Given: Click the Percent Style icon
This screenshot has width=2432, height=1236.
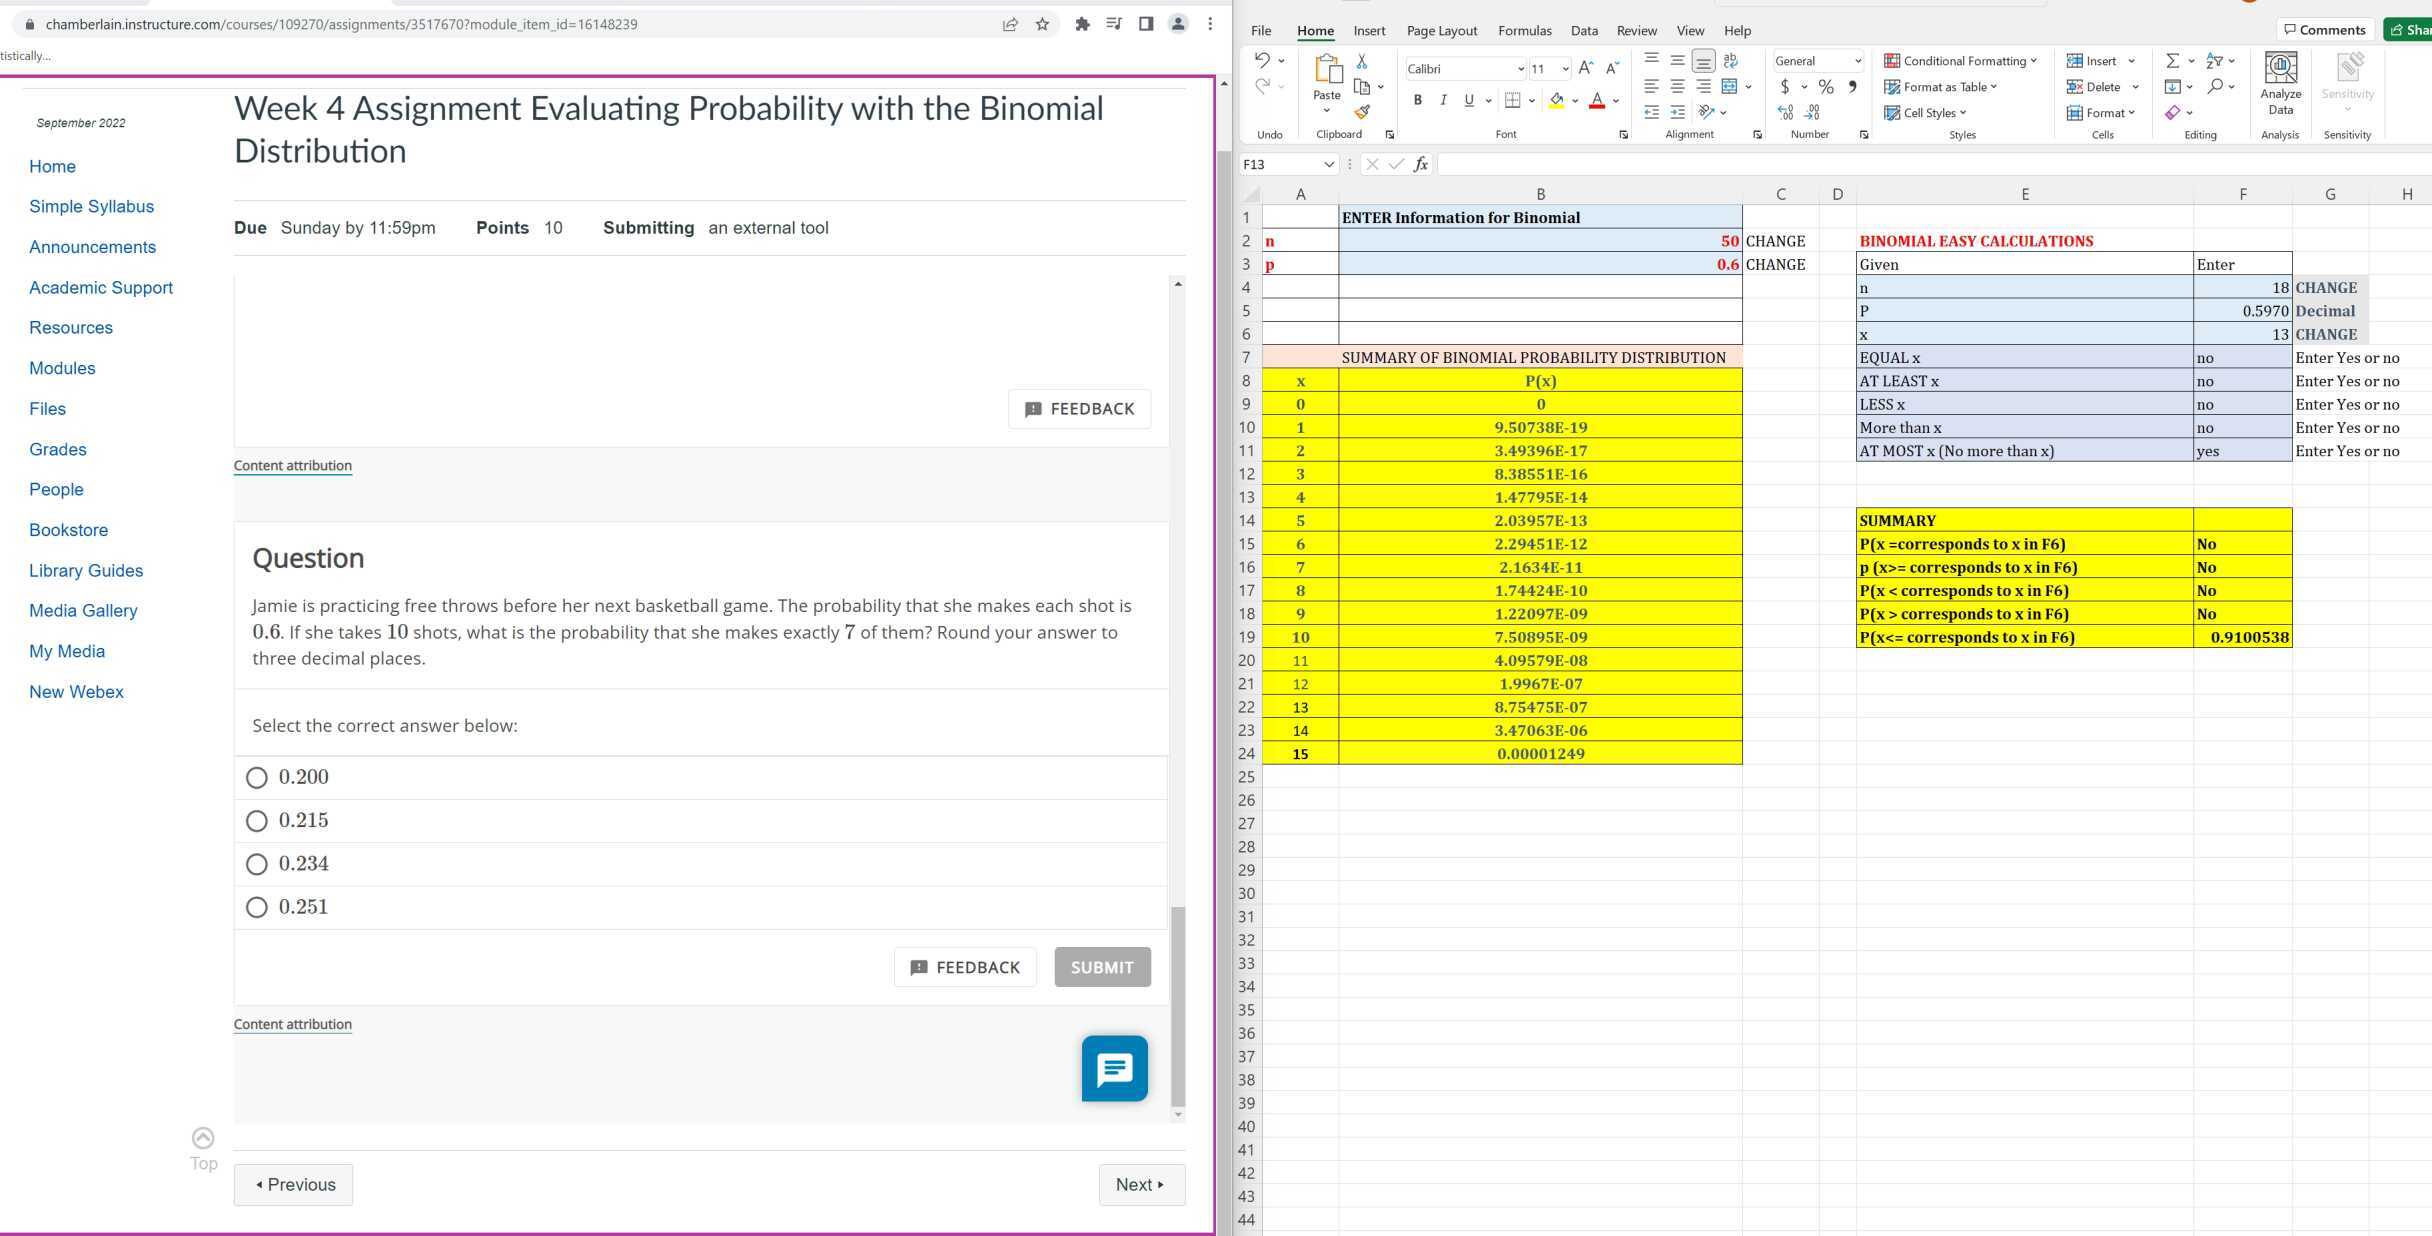Looking at the screenshot, I should pos(1826,87).
